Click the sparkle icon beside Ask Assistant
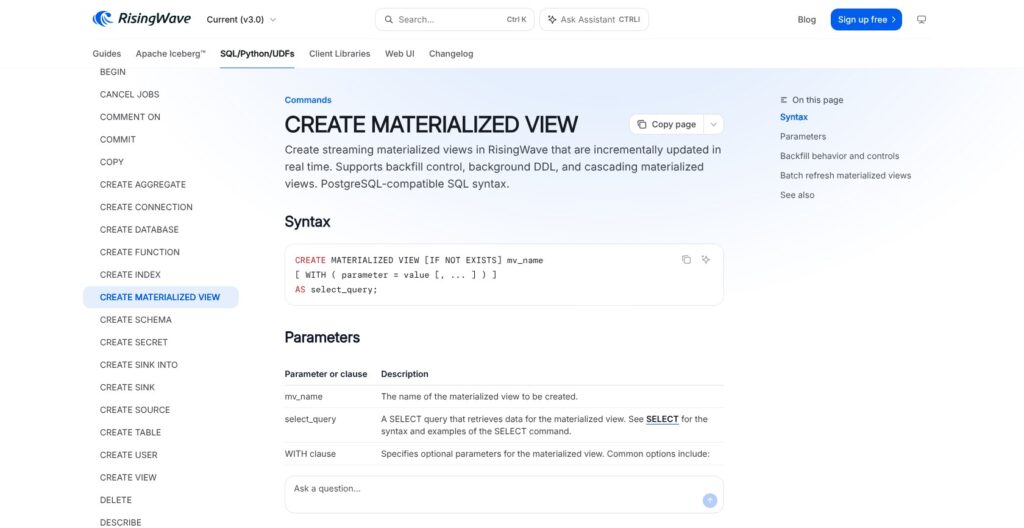This screenshot has height=528, width=1024. [x=552, y=20]
